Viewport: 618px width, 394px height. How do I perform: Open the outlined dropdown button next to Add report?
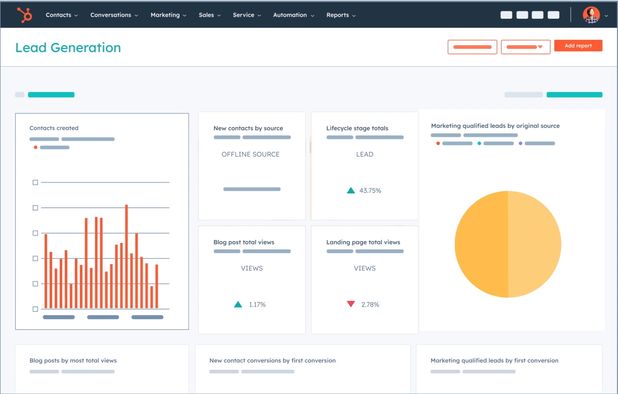(526, 47)
